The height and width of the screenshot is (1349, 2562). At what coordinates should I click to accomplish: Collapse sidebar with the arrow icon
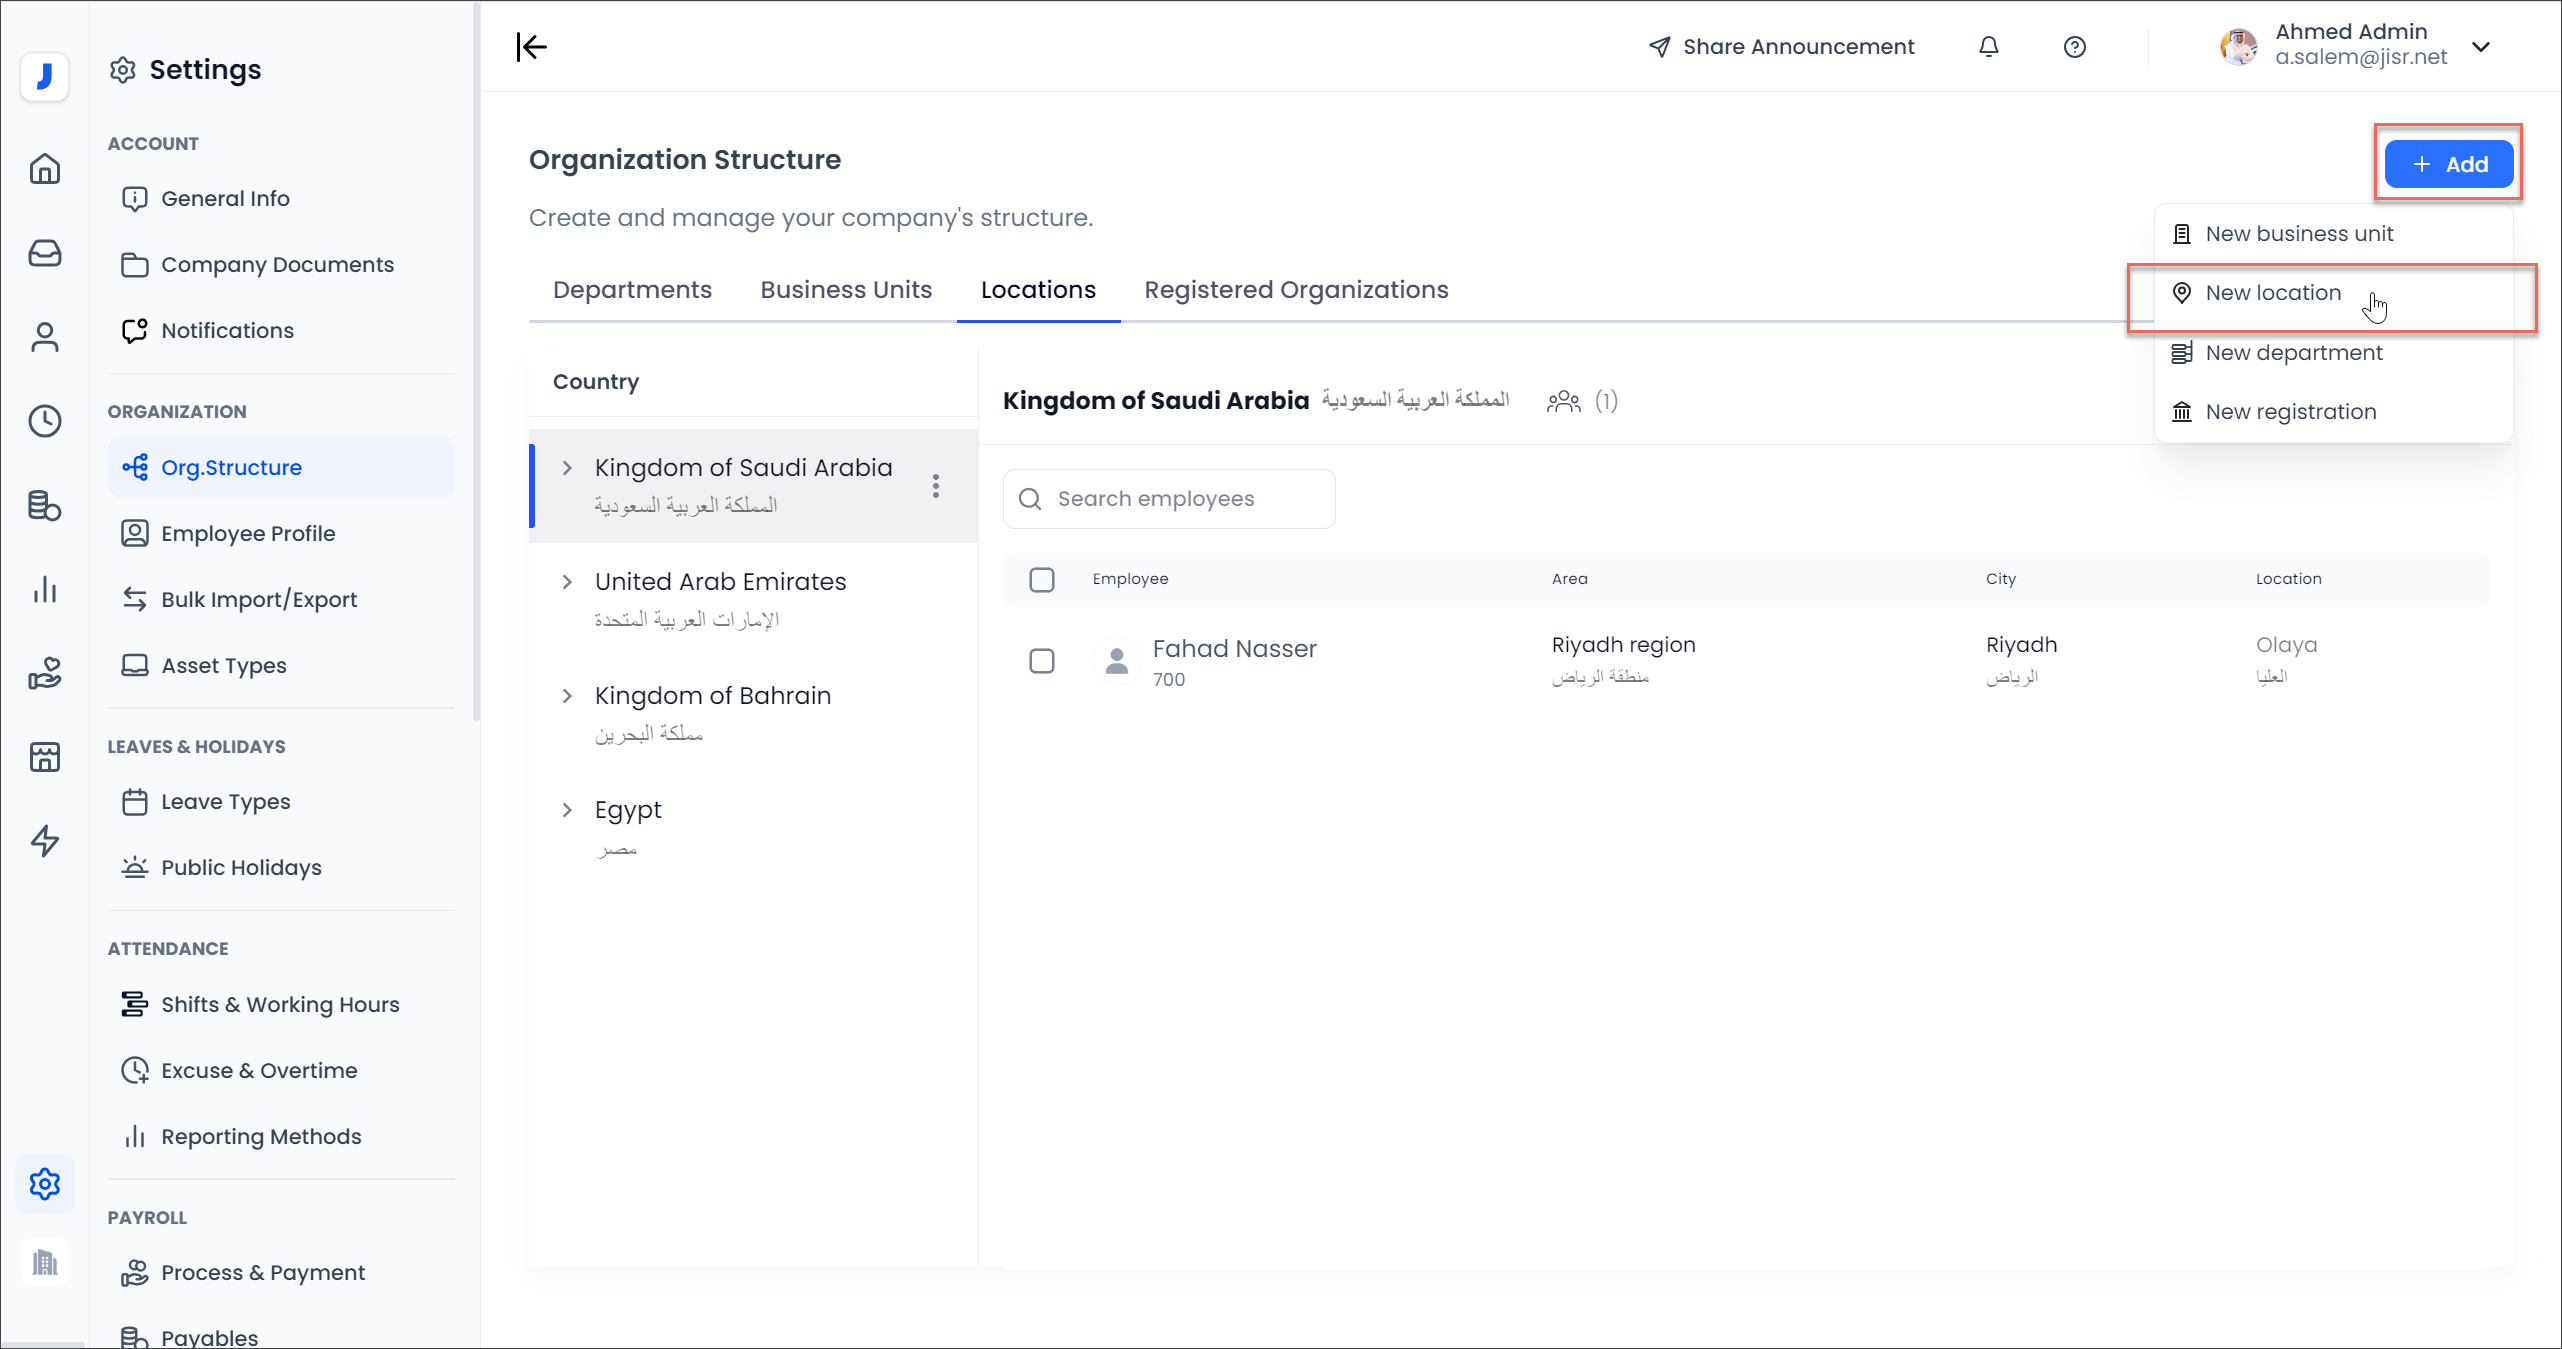pos(531,47)
